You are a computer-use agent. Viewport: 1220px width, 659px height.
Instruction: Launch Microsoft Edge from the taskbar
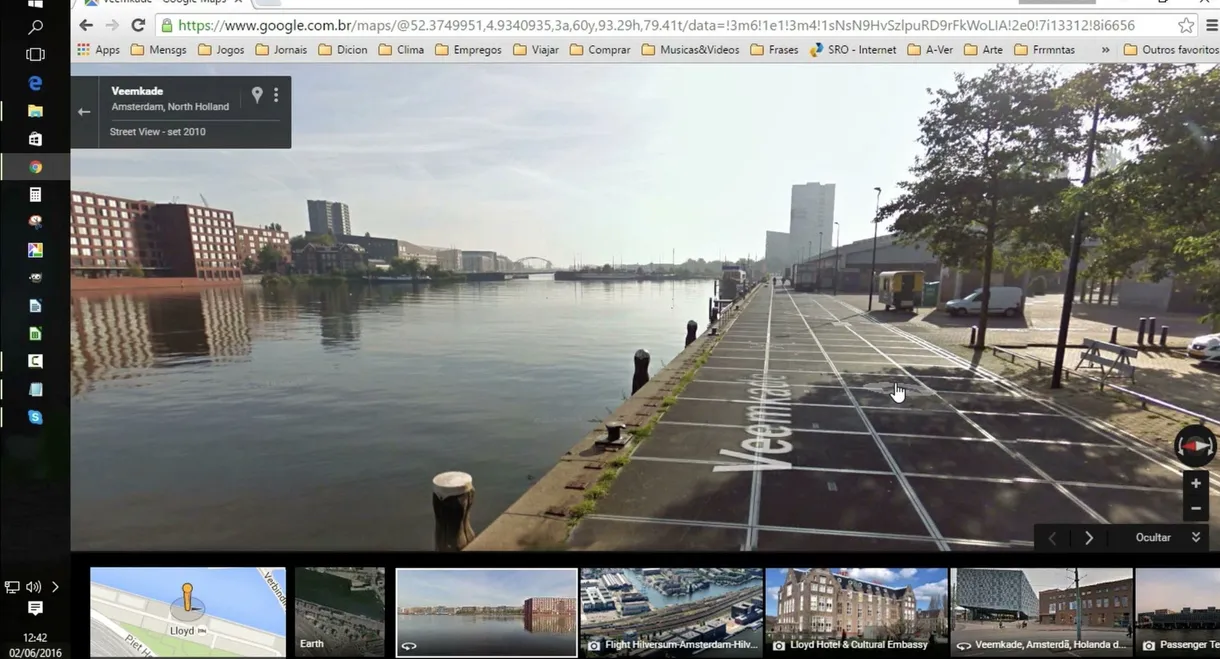point(35,83)
